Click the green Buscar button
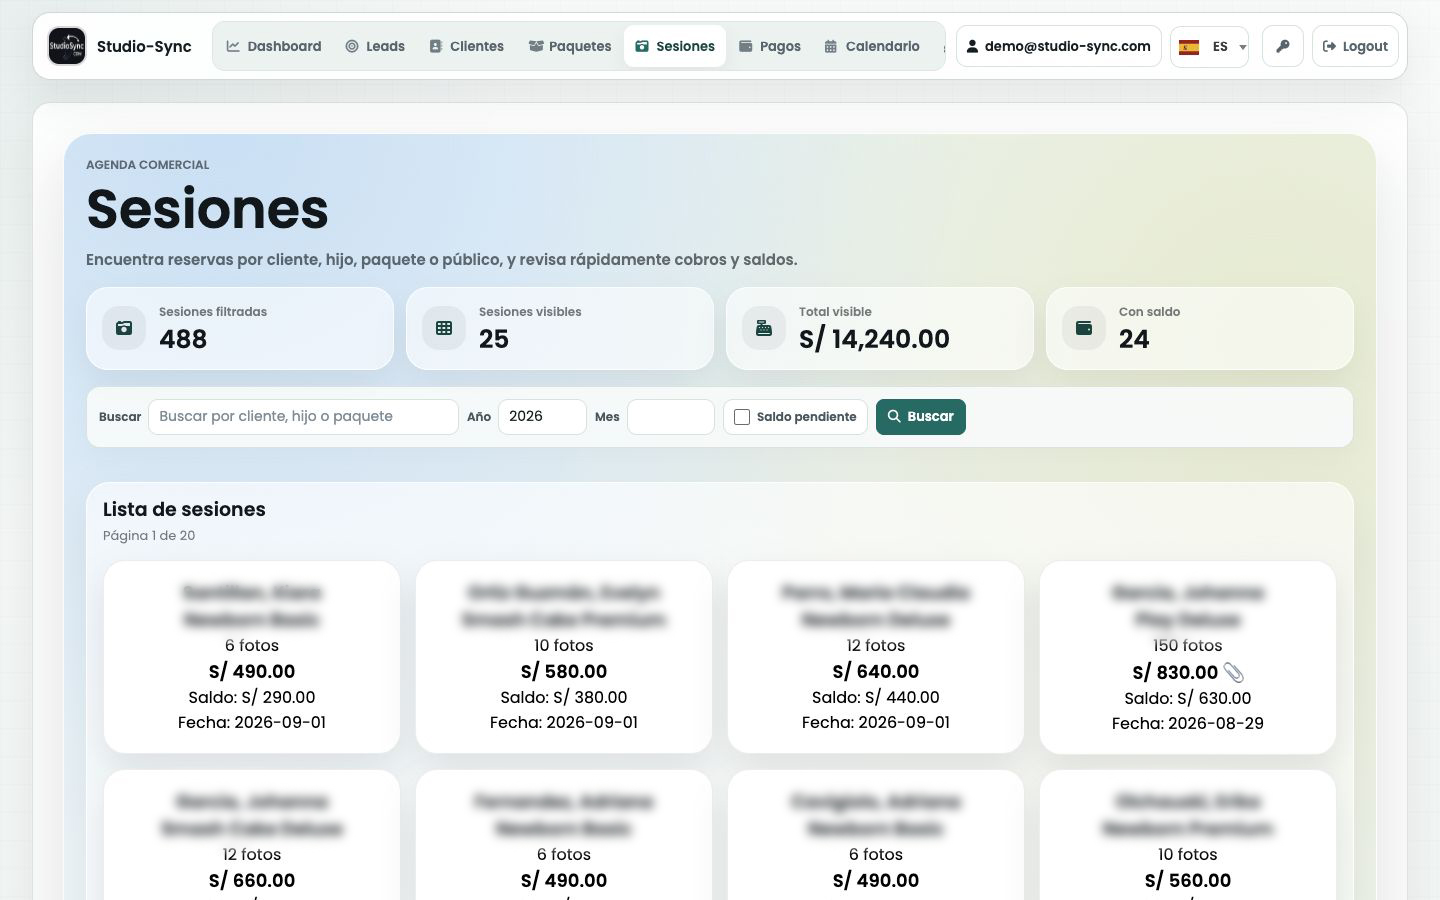Screen dimensions: 1440x900 click(x=921, y=417)
